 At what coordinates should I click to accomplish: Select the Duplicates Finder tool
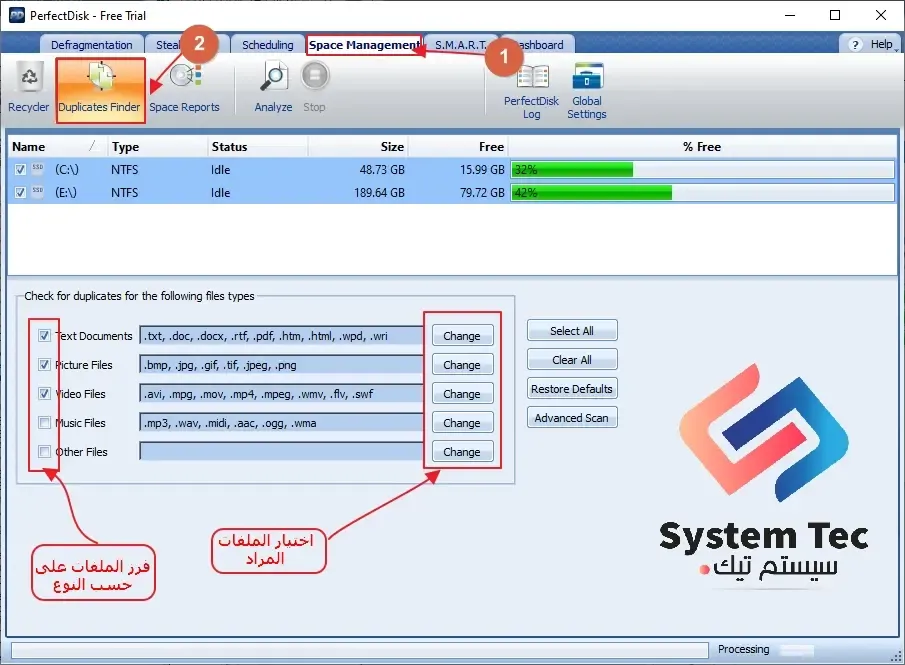[100, 90]
